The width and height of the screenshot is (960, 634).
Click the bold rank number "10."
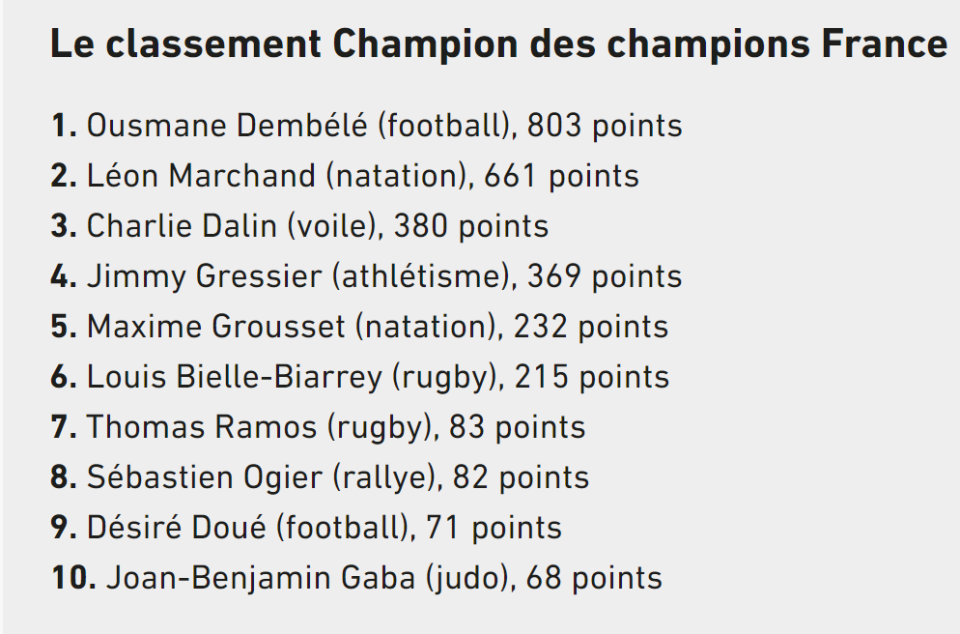coord(74,578)
